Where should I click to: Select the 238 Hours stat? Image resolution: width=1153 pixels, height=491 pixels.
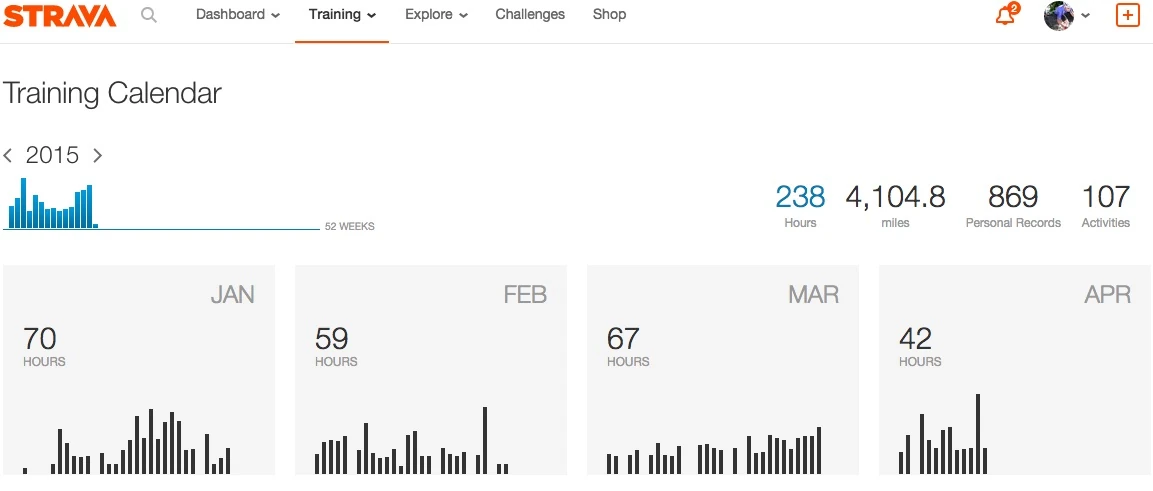800,205
